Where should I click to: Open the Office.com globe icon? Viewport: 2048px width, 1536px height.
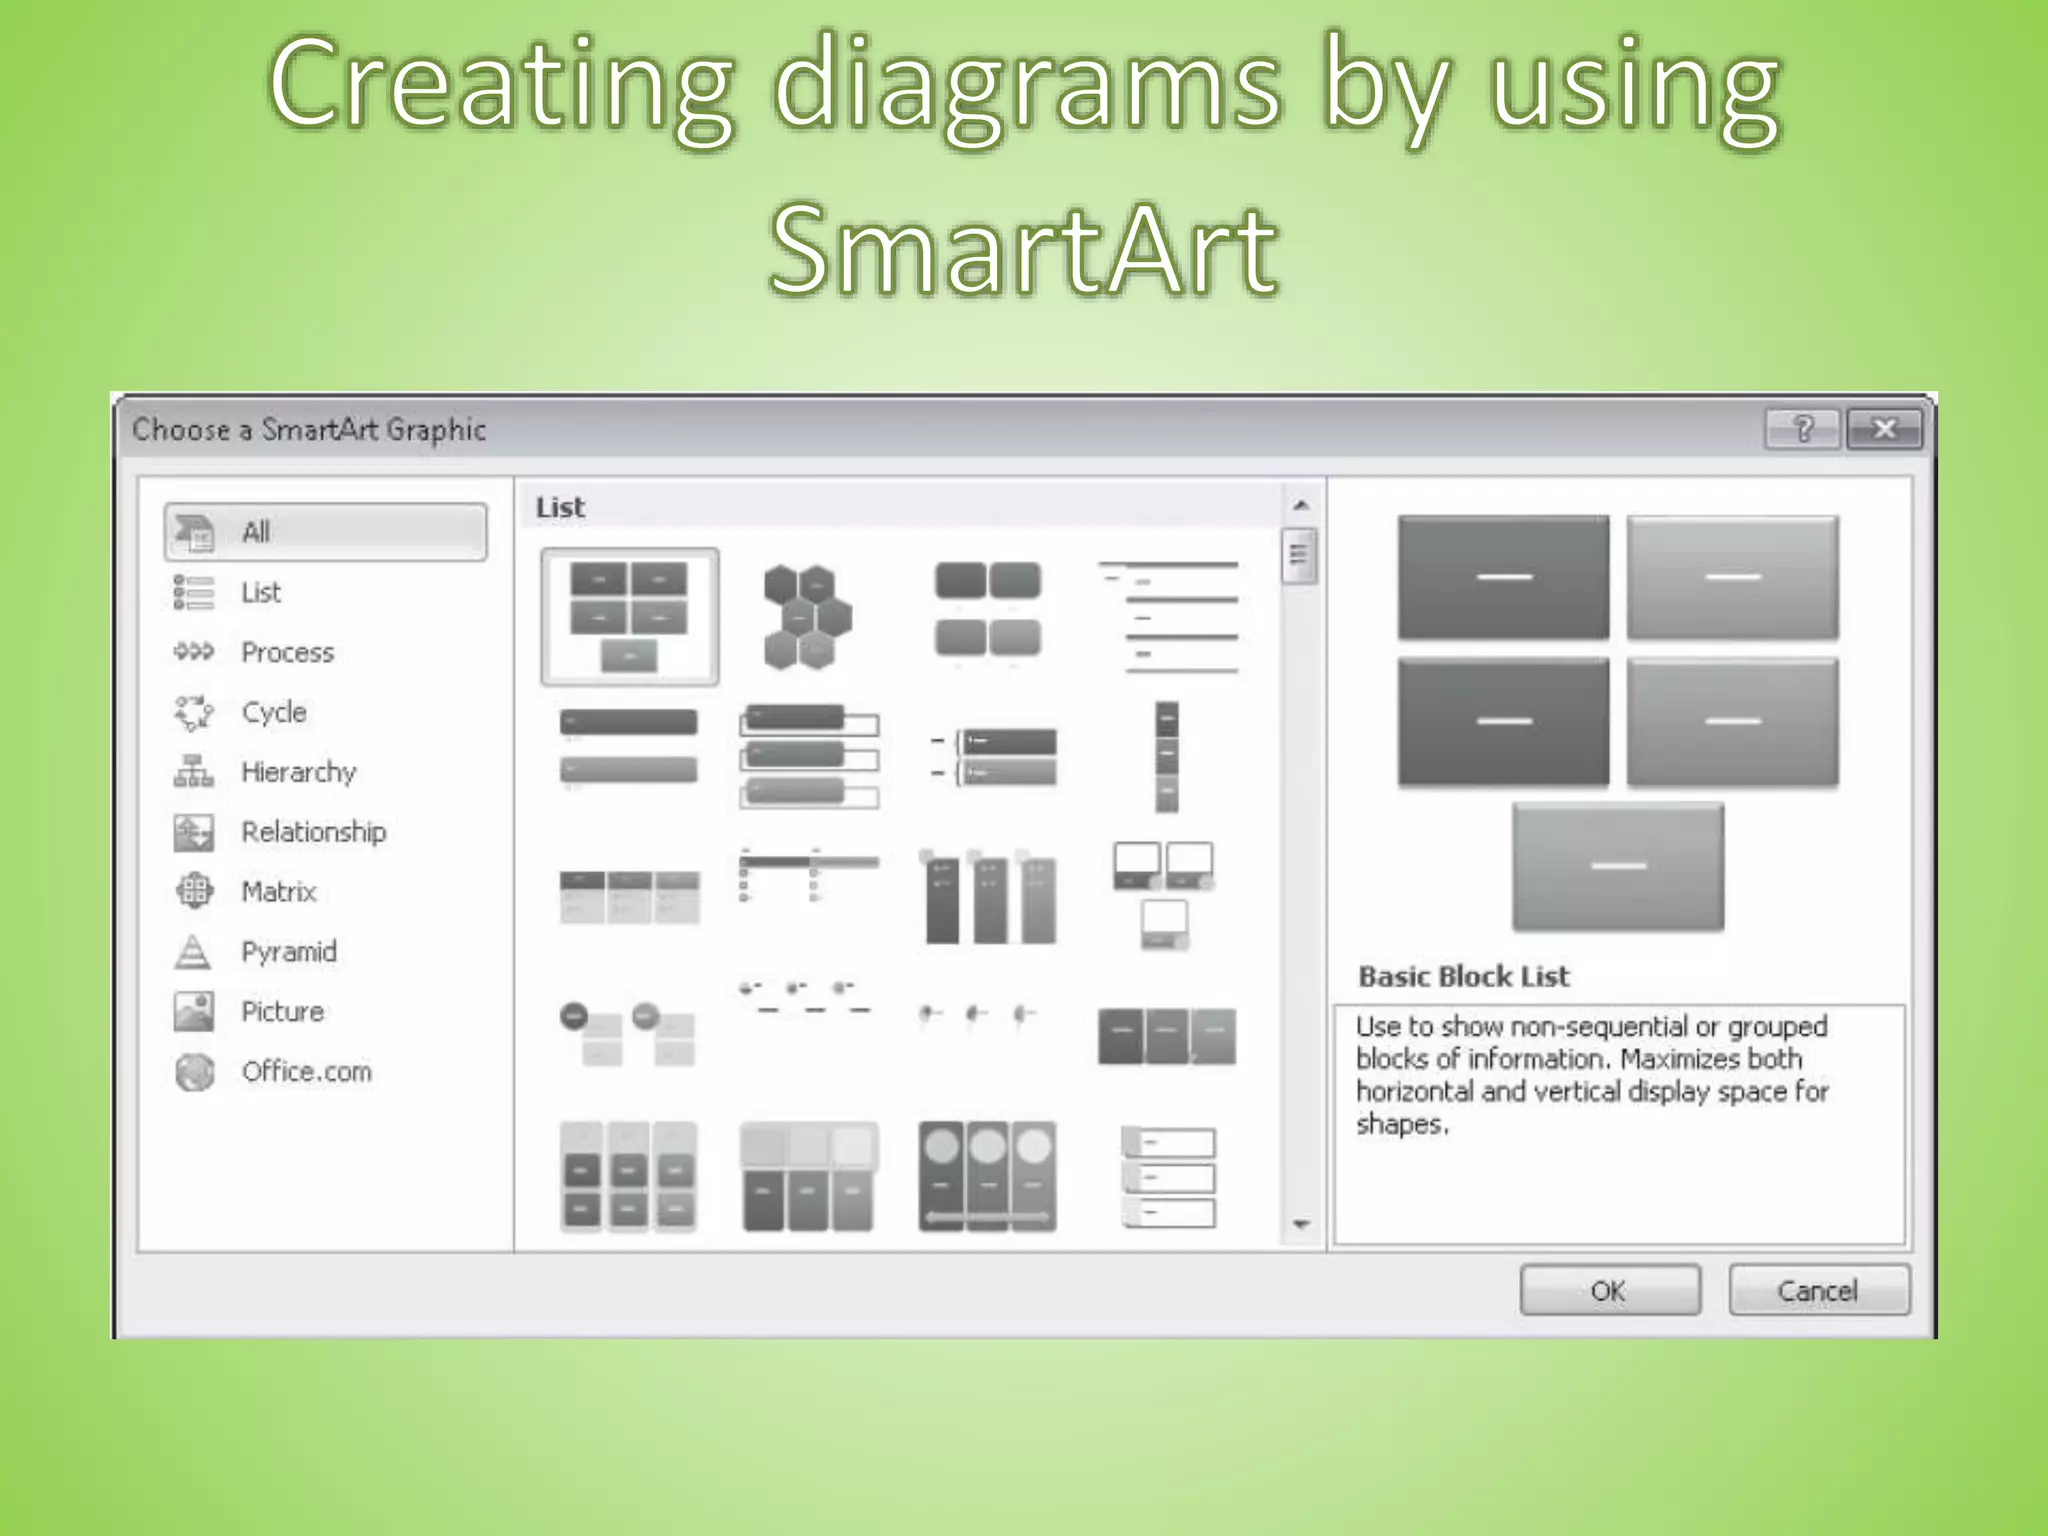tap(194, 1072)
